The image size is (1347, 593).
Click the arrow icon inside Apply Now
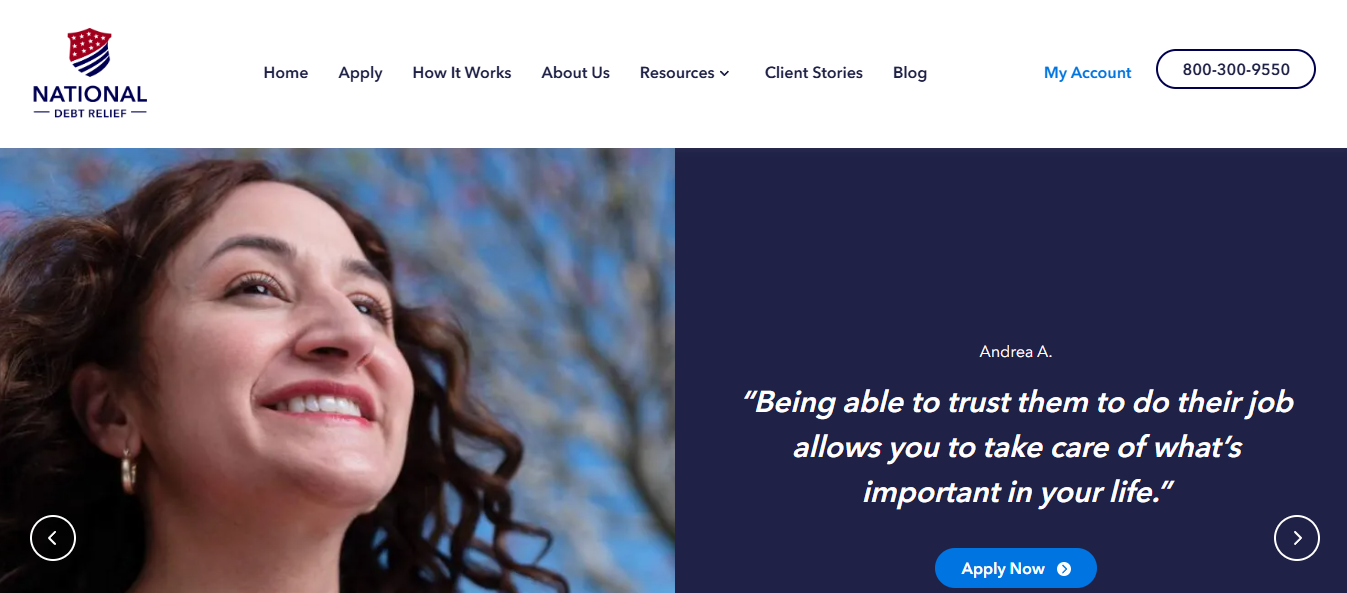(x=1064, y=569)
